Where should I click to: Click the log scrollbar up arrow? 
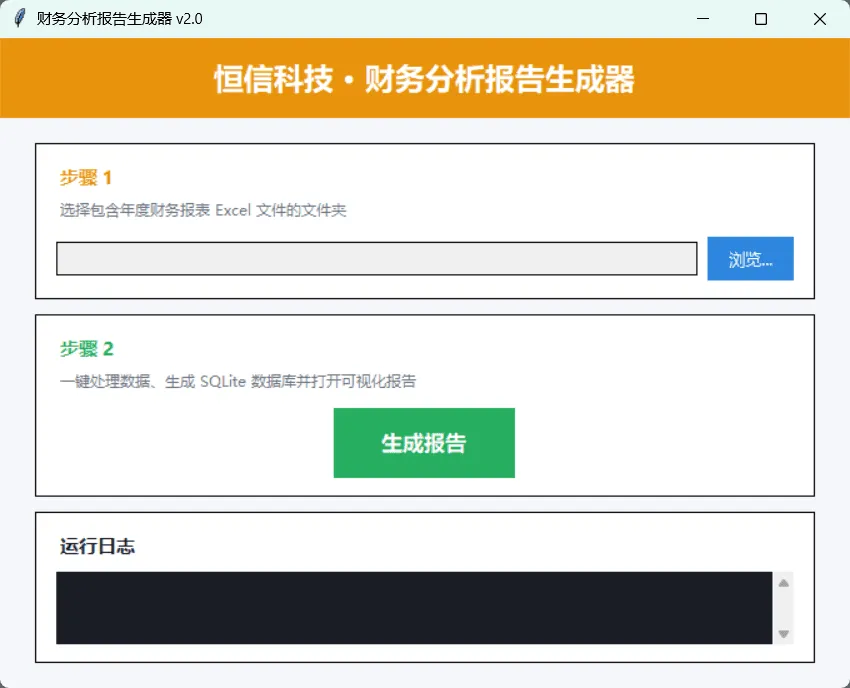(783, 583)
